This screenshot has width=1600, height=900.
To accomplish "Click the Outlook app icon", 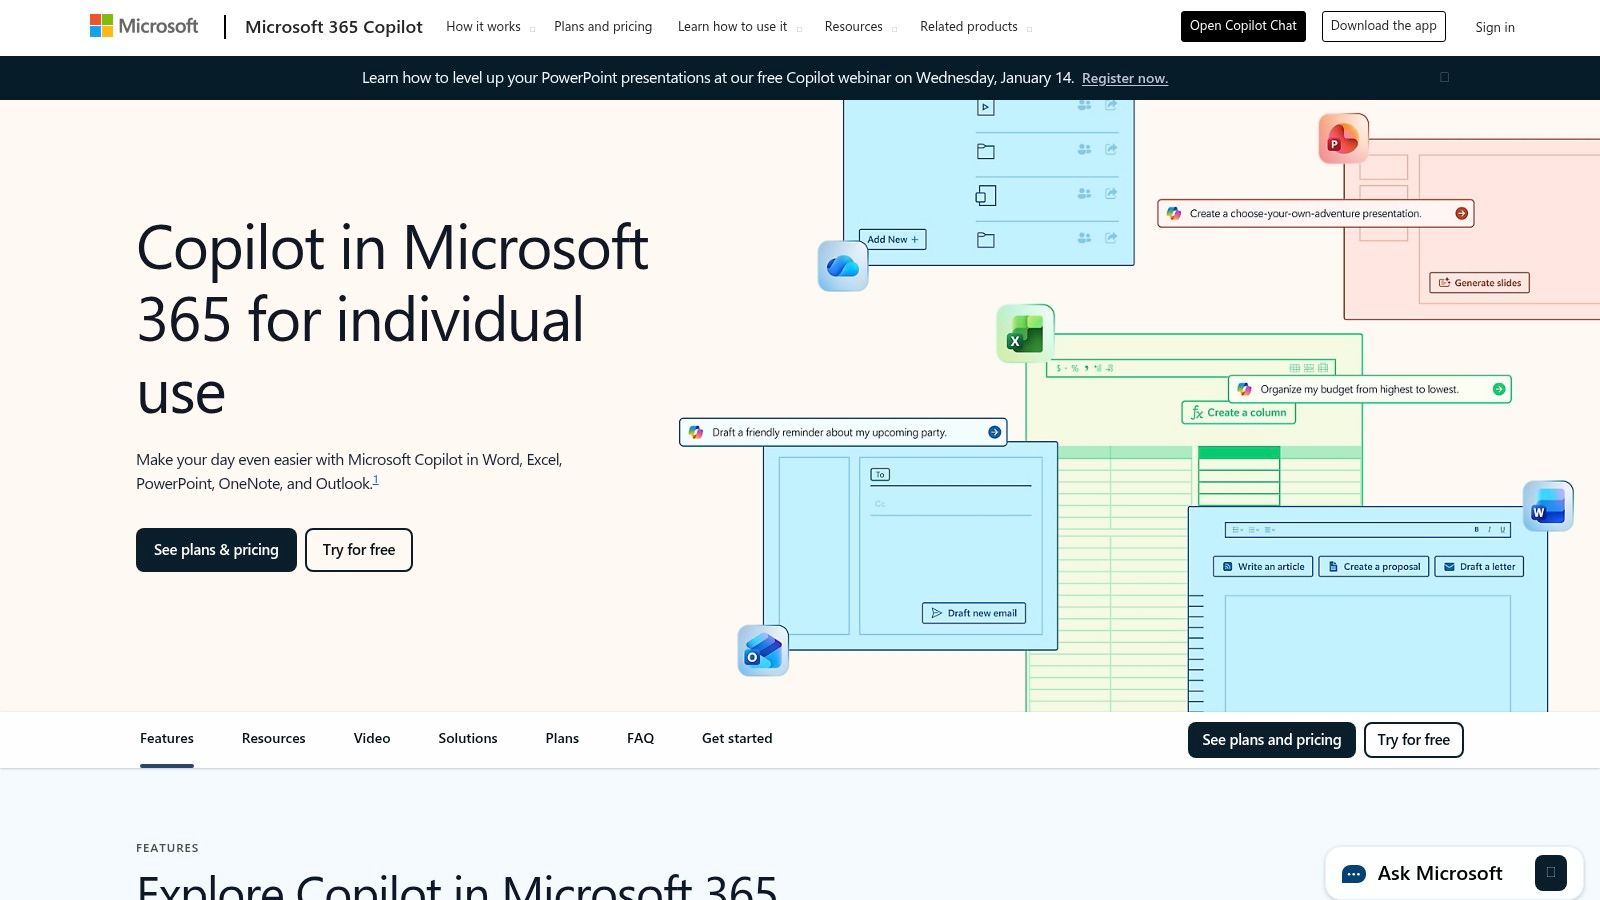I will point(763,650).
